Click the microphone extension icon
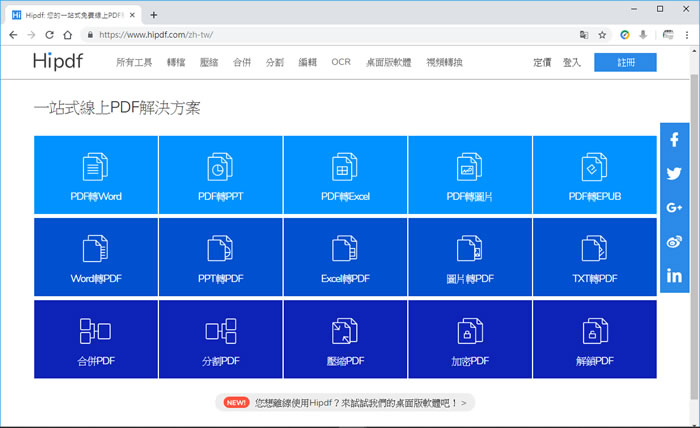 643,35
